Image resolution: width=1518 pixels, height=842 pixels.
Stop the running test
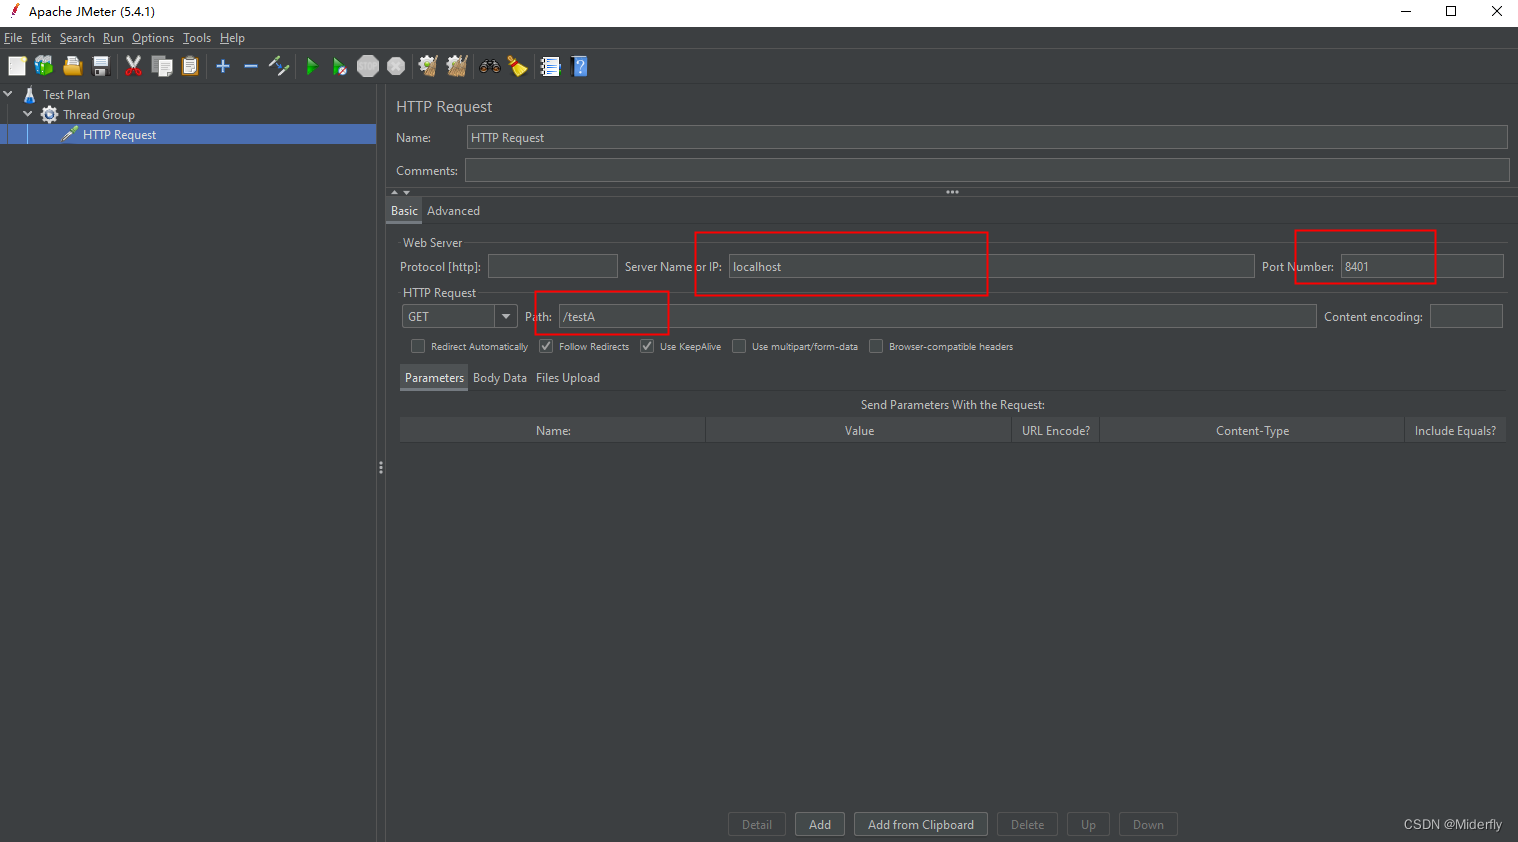click(x=368, y=66)
